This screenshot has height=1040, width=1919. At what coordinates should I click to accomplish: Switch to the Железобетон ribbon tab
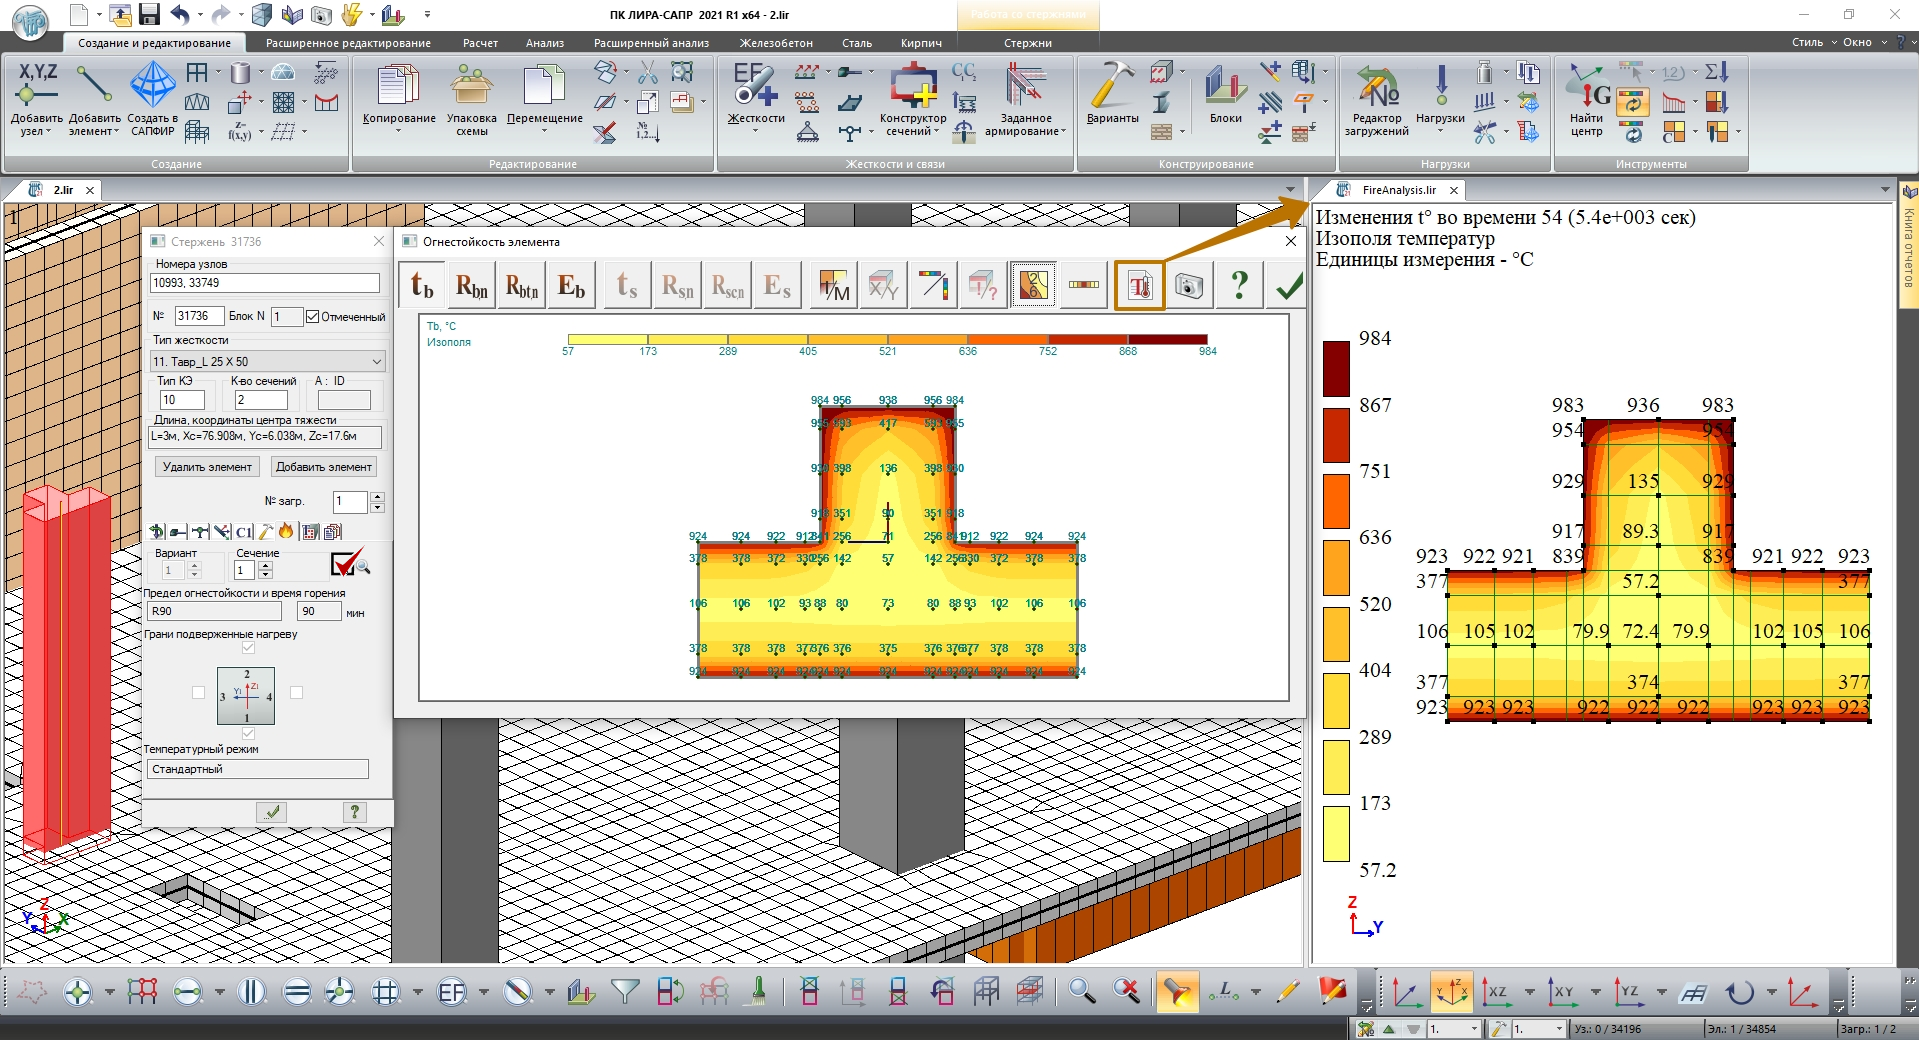(x=776, y=43)
